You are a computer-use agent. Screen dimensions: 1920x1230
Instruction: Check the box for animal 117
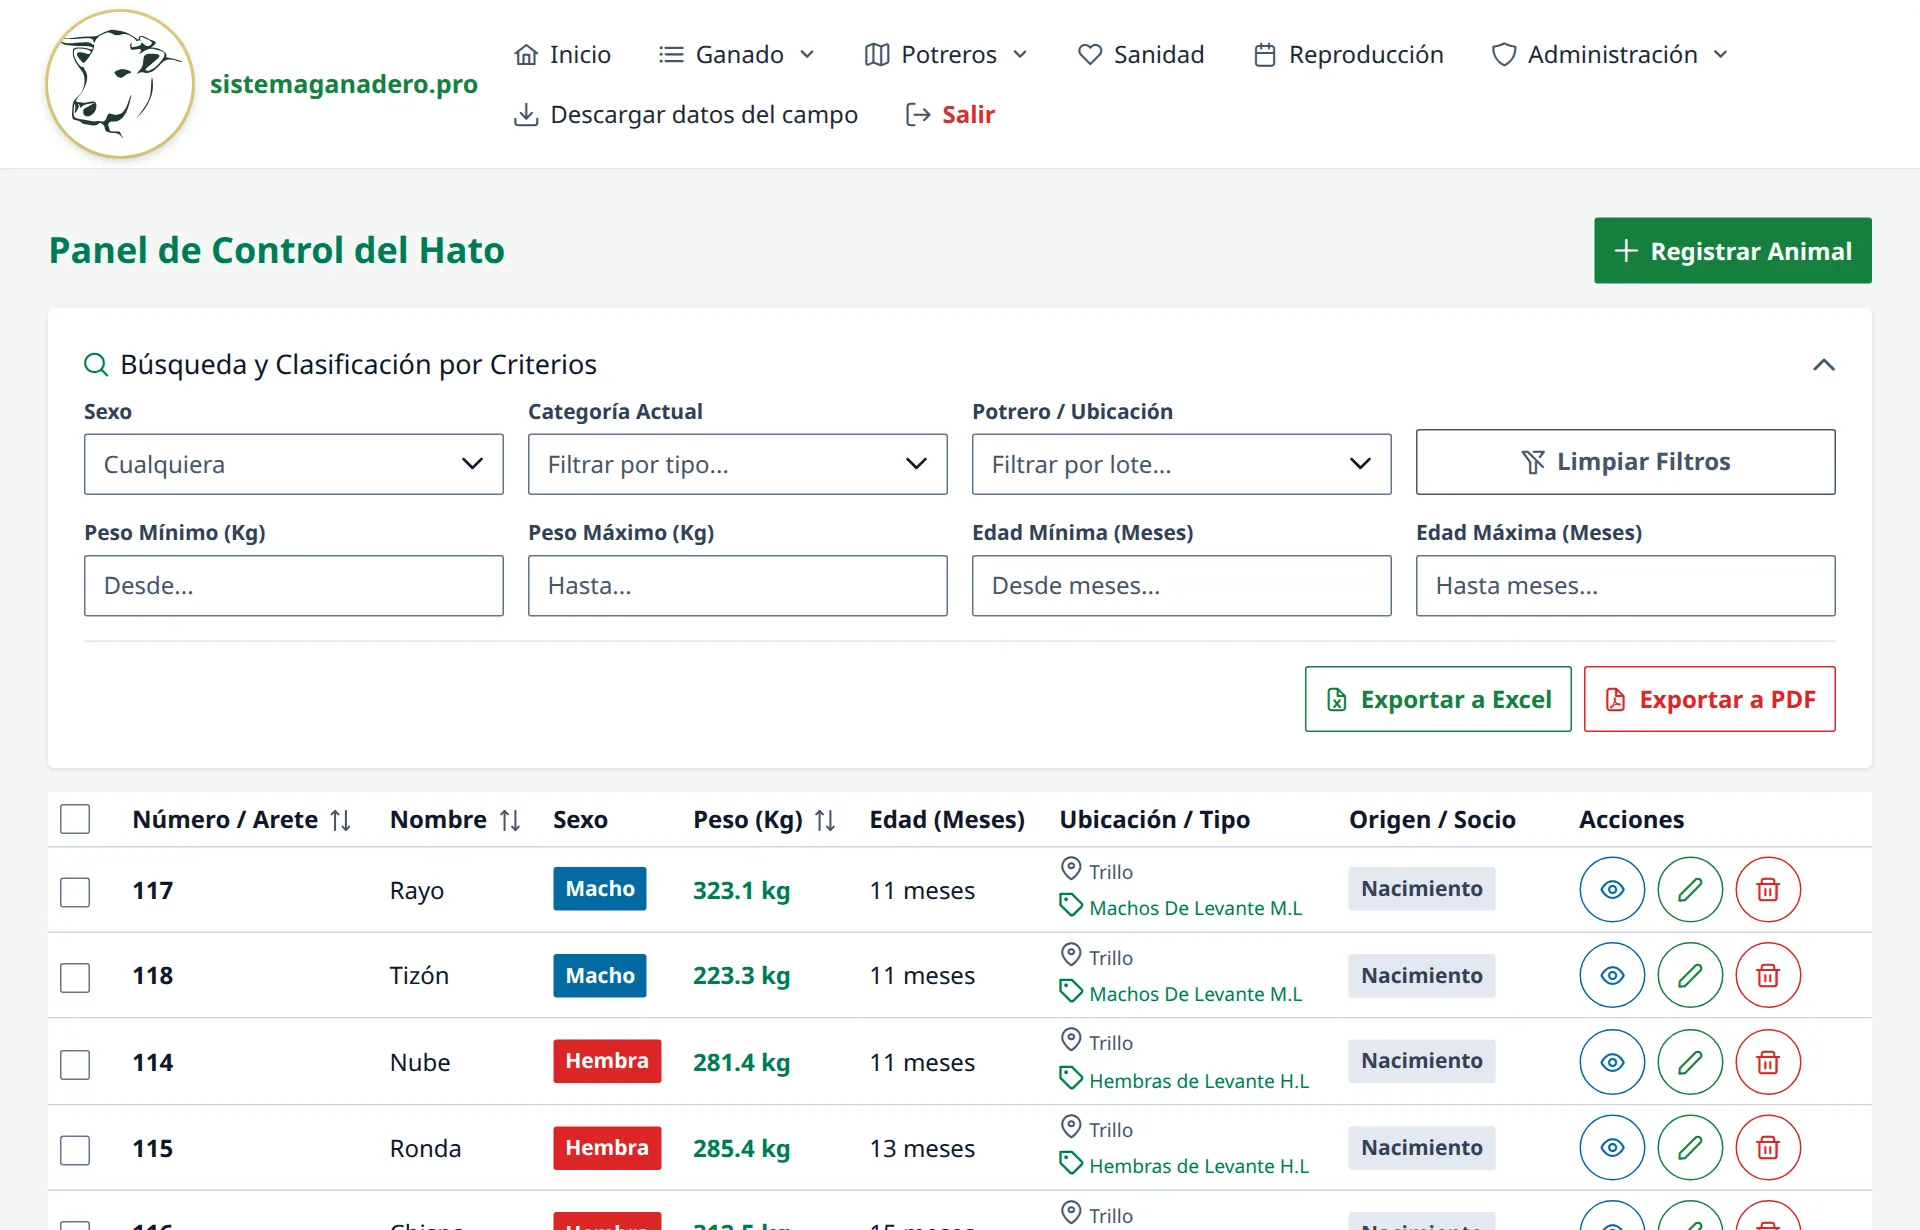pos(75,891)
